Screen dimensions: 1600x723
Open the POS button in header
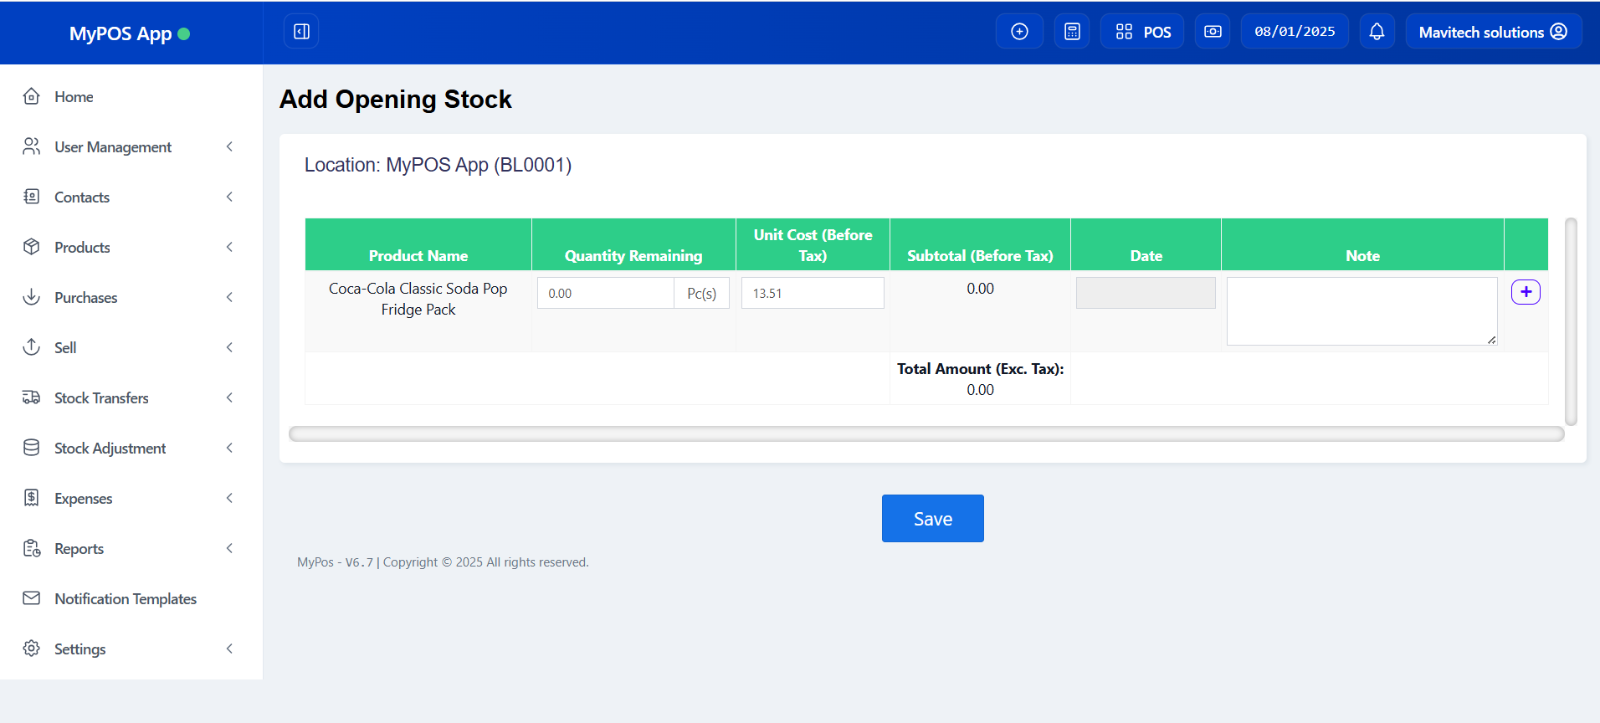pyautogui.click(x=1143, y=32)
